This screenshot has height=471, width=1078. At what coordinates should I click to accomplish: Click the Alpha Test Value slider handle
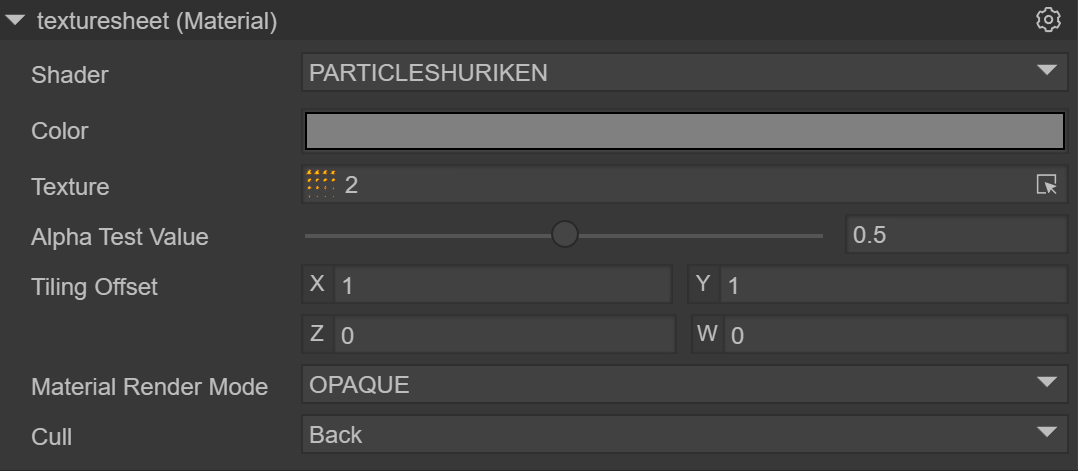click(x=565, y=235)
